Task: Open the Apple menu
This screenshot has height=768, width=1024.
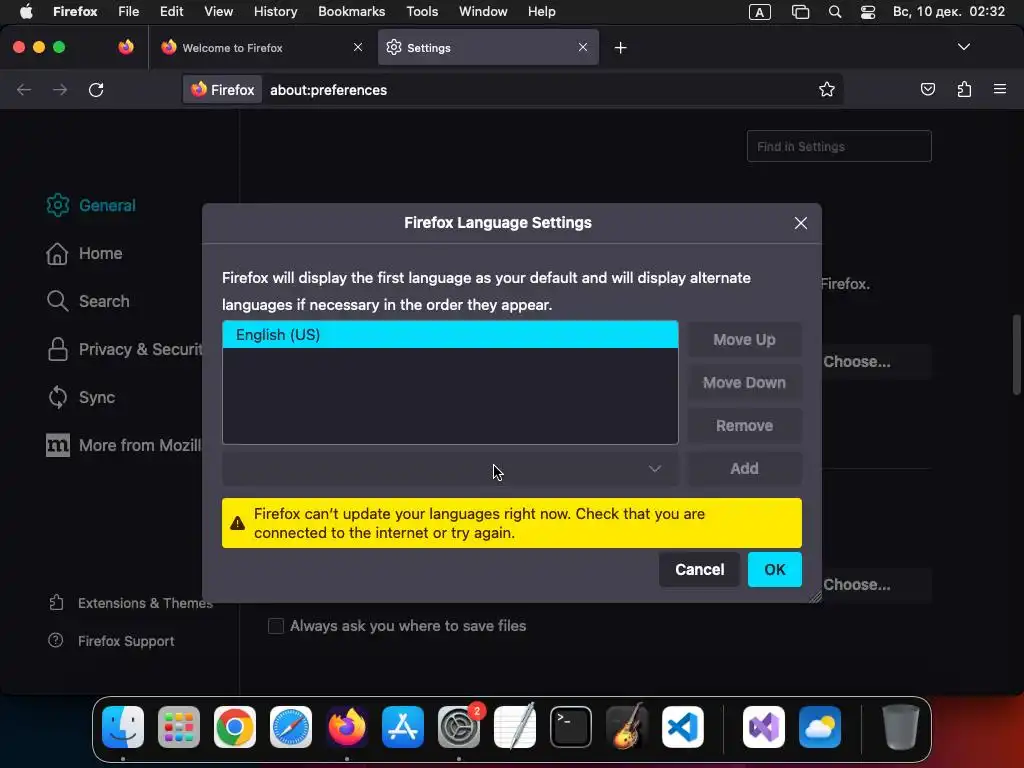Action: click(x=26, y=12)
